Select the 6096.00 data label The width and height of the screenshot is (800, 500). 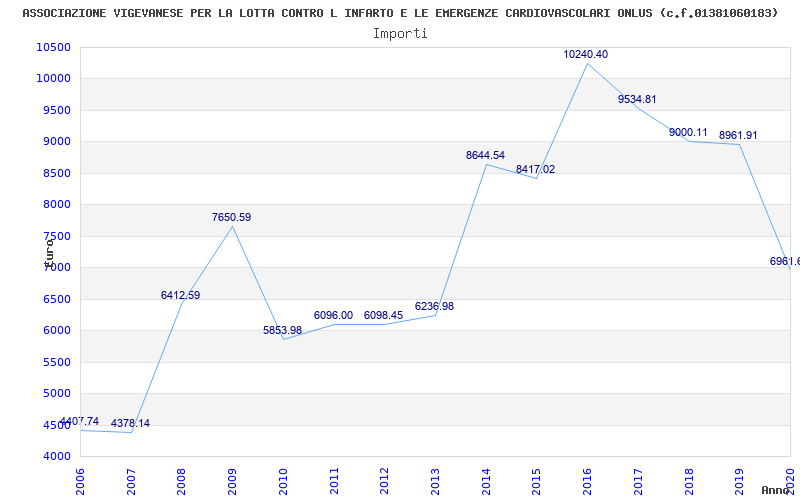point(333,315)
